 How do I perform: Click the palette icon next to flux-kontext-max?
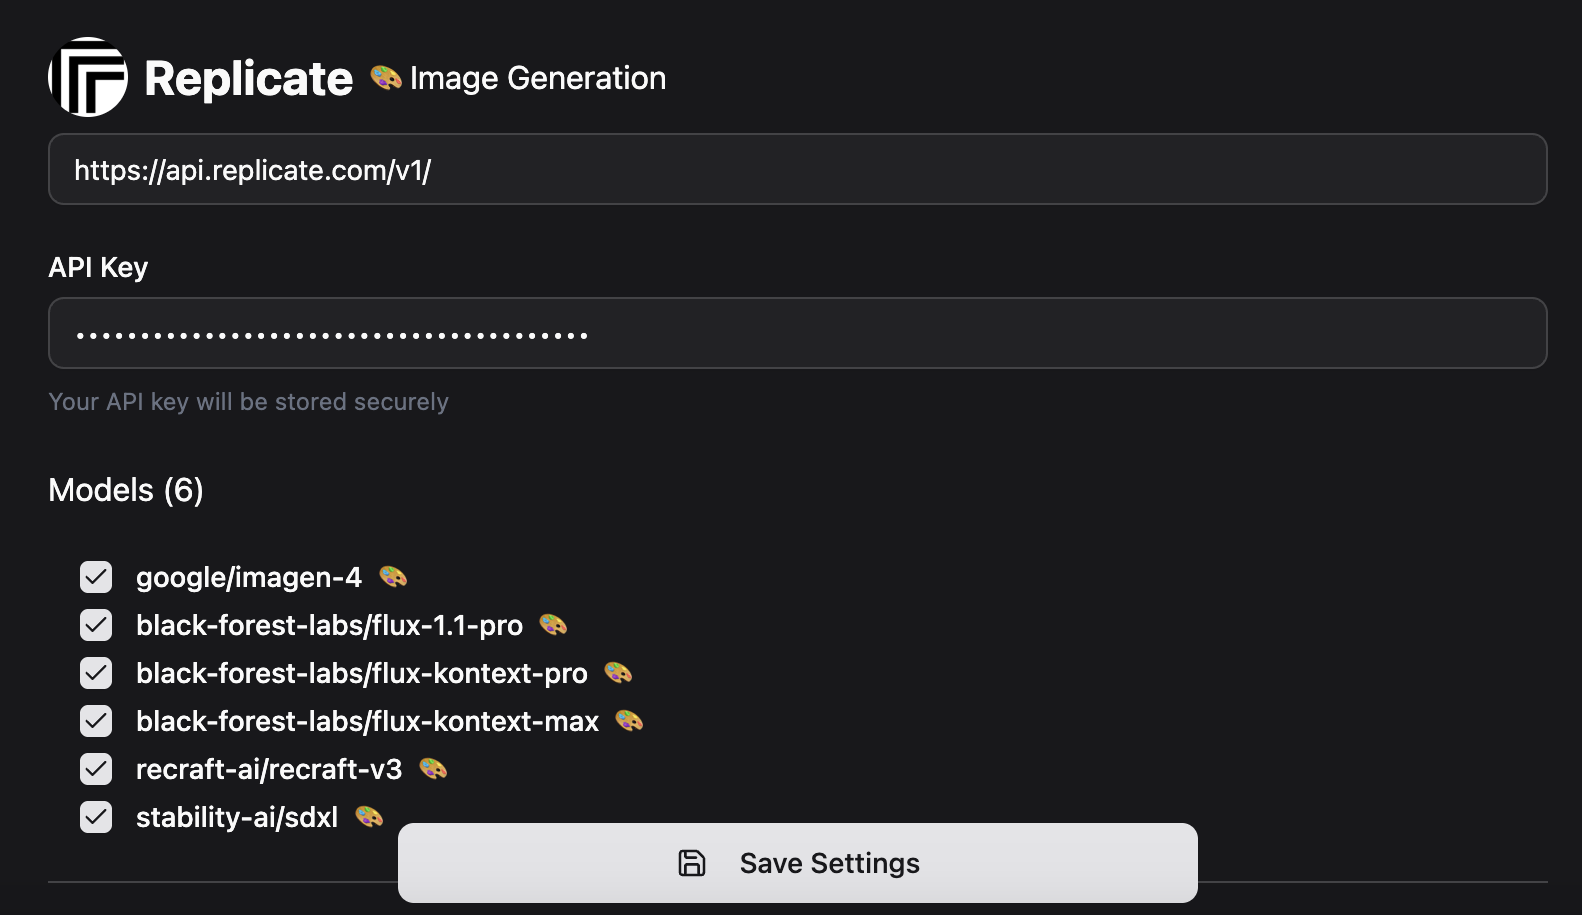629,720
